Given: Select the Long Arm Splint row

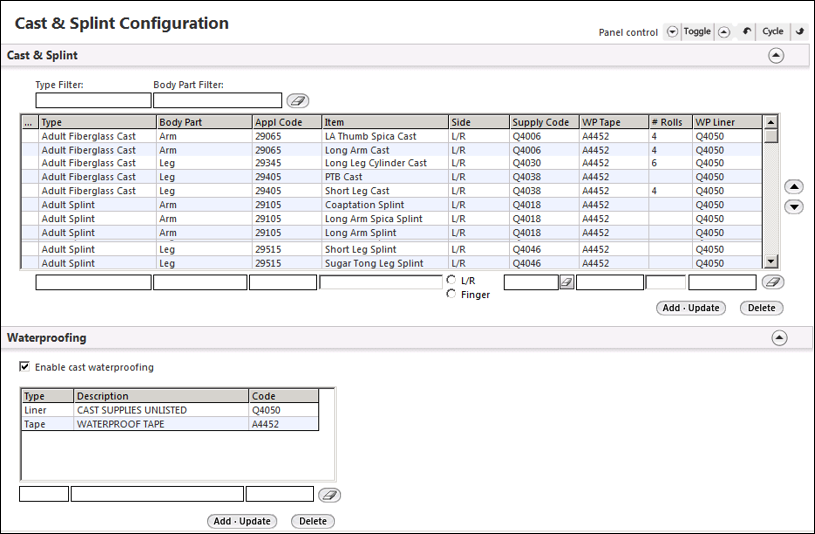Looking at the screenshot, I should [x=392, y=232].
